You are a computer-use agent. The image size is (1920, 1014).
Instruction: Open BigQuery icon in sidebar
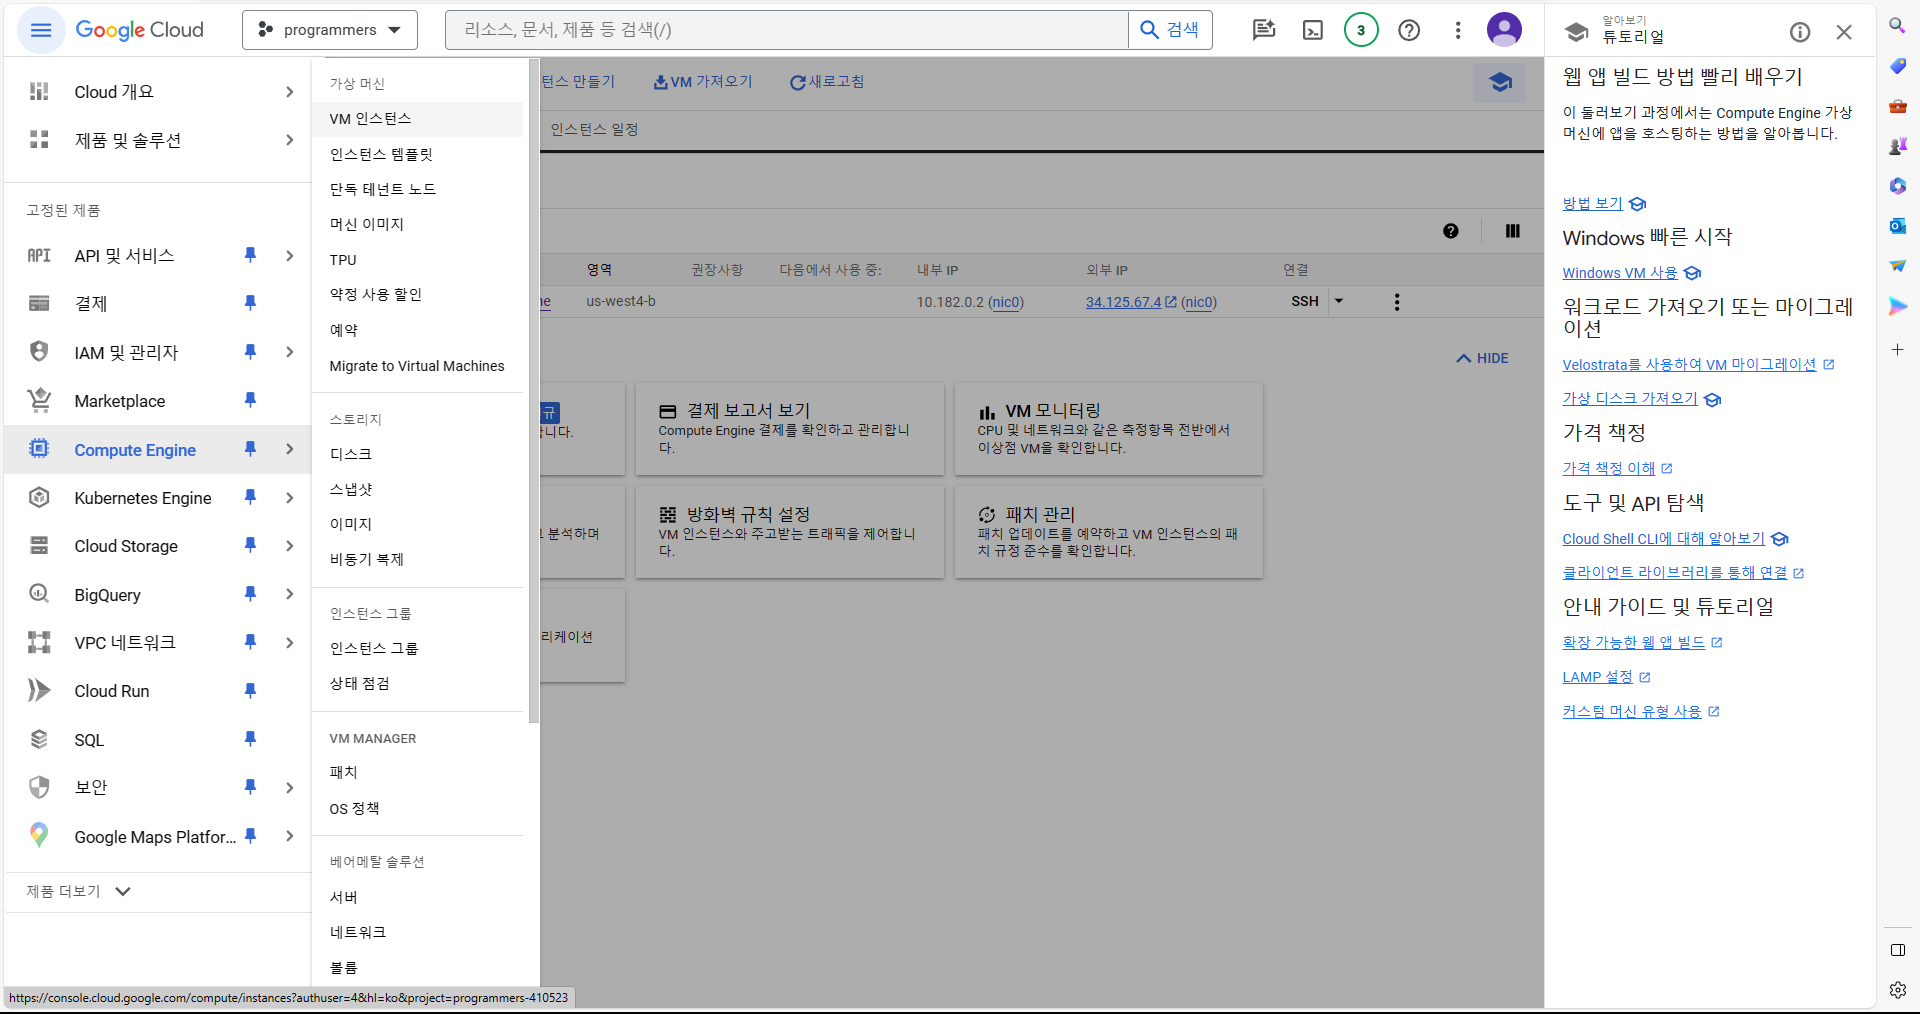39,594
